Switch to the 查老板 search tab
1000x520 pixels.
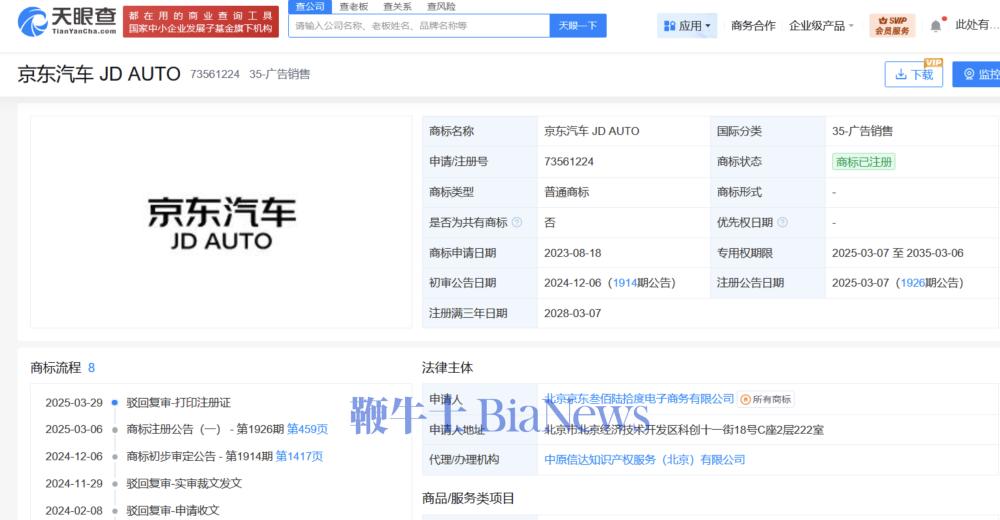pyautogui.click(x=353, y=6)
